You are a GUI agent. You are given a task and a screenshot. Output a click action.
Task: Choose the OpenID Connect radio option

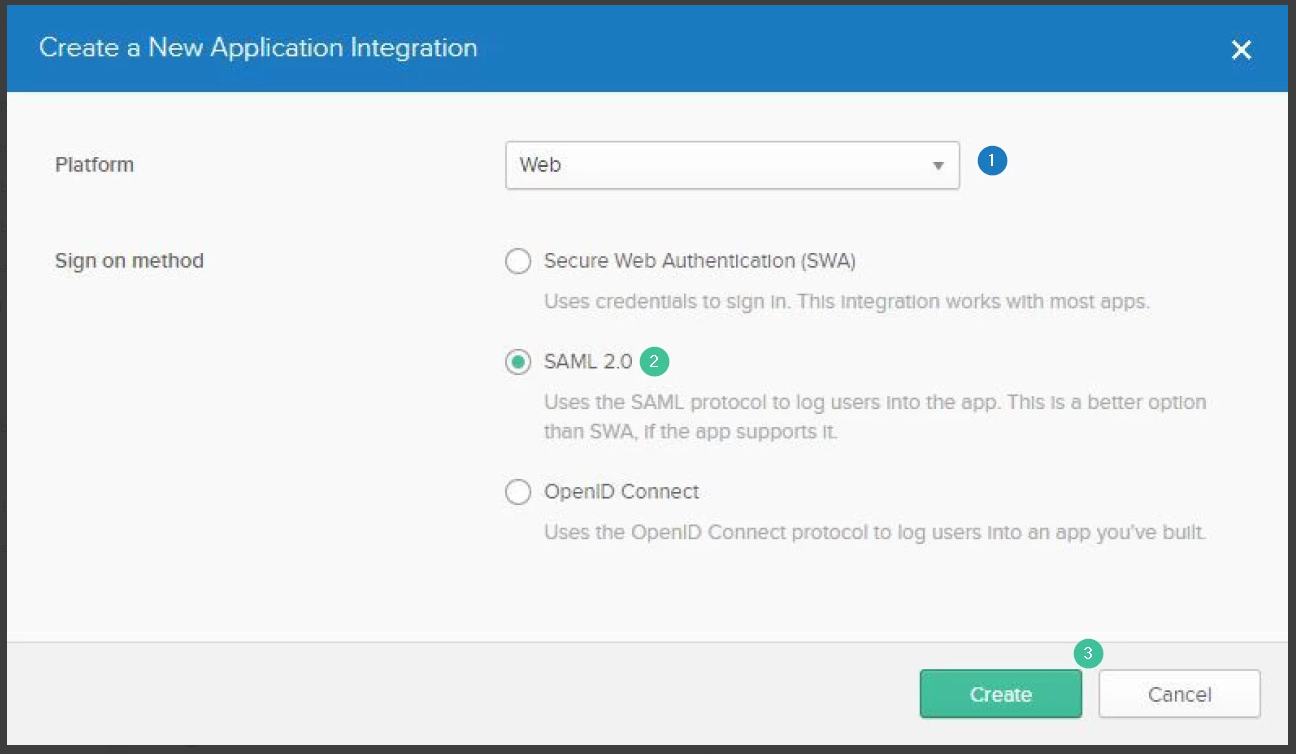point(518,492)
